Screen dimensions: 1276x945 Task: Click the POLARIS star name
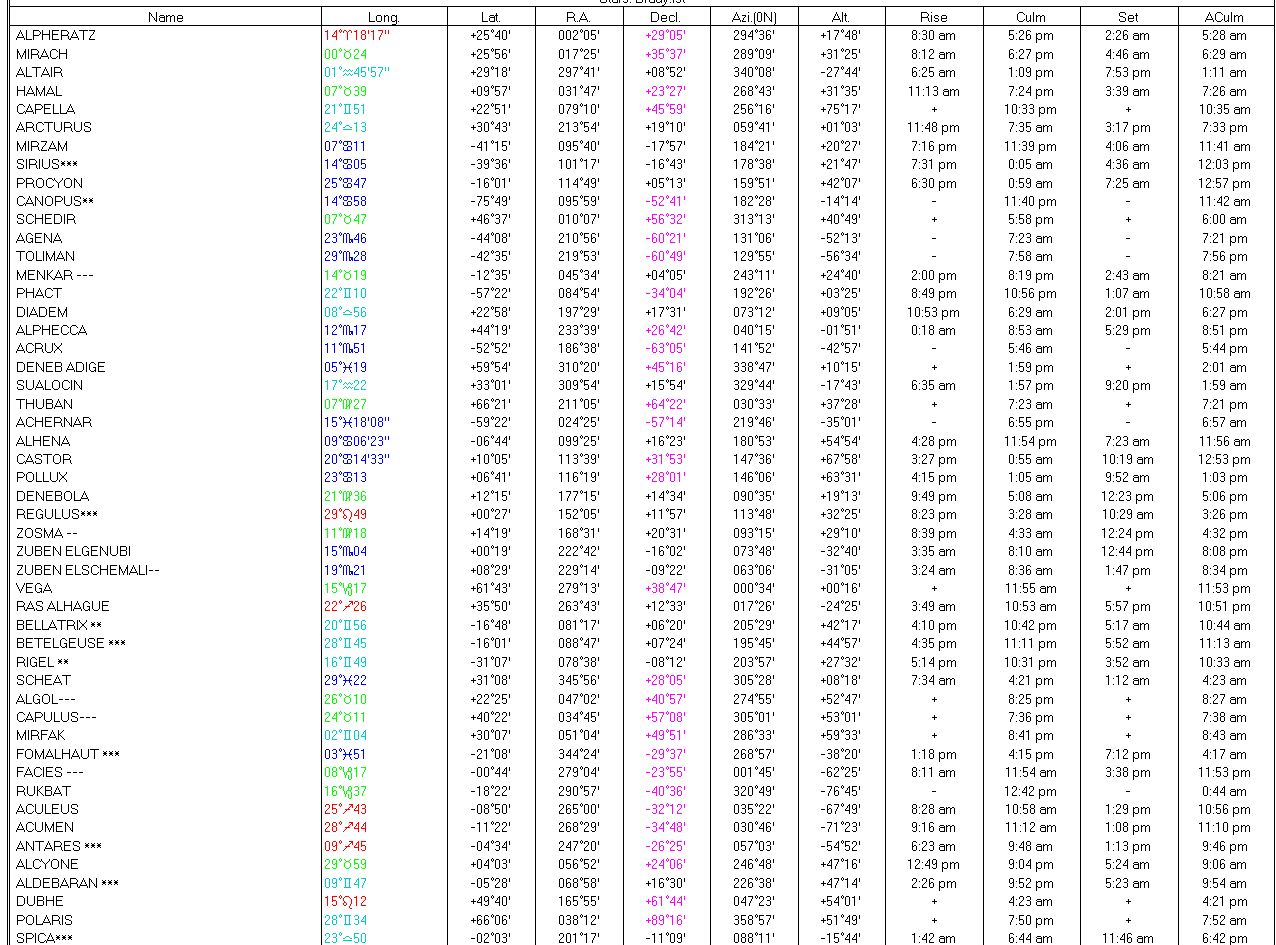click(44, 920)
